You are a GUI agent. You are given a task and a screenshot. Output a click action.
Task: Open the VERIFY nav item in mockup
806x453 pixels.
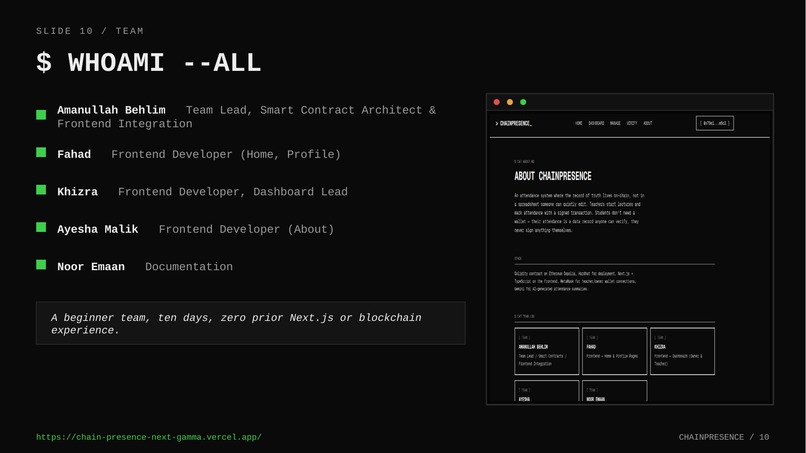point(632,123)
